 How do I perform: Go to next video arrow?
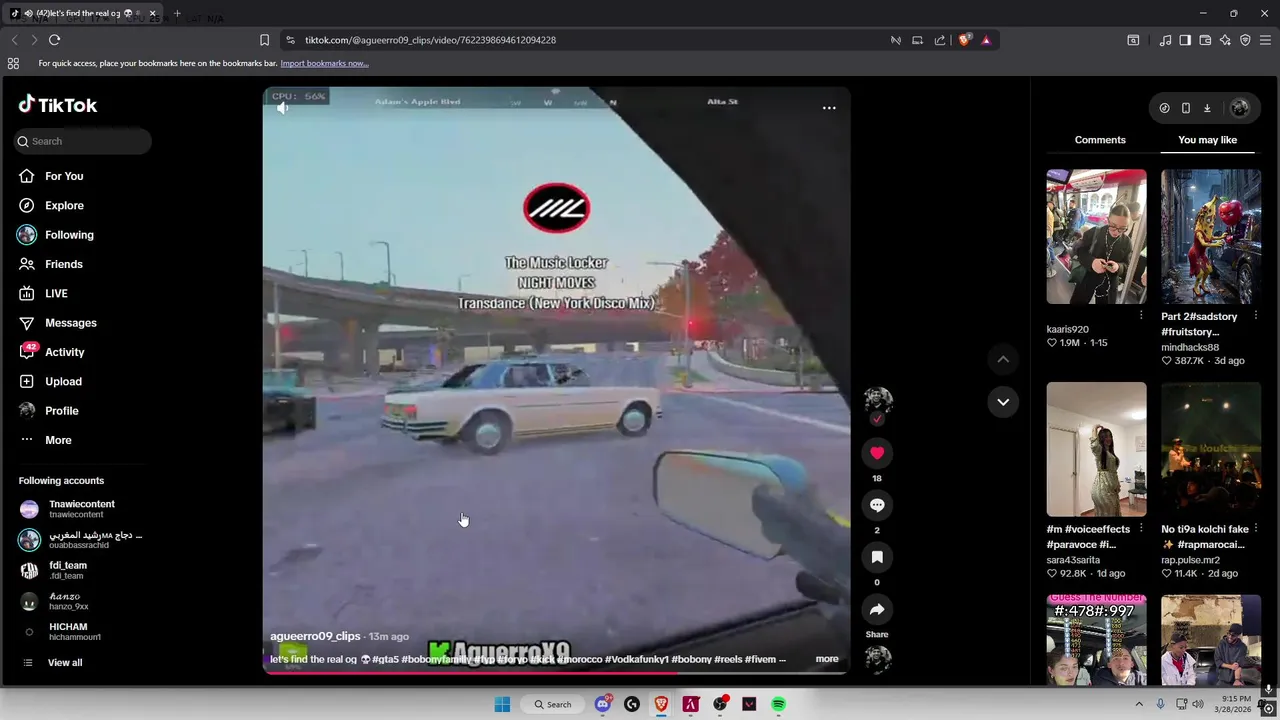click(x=1003, y=402)
